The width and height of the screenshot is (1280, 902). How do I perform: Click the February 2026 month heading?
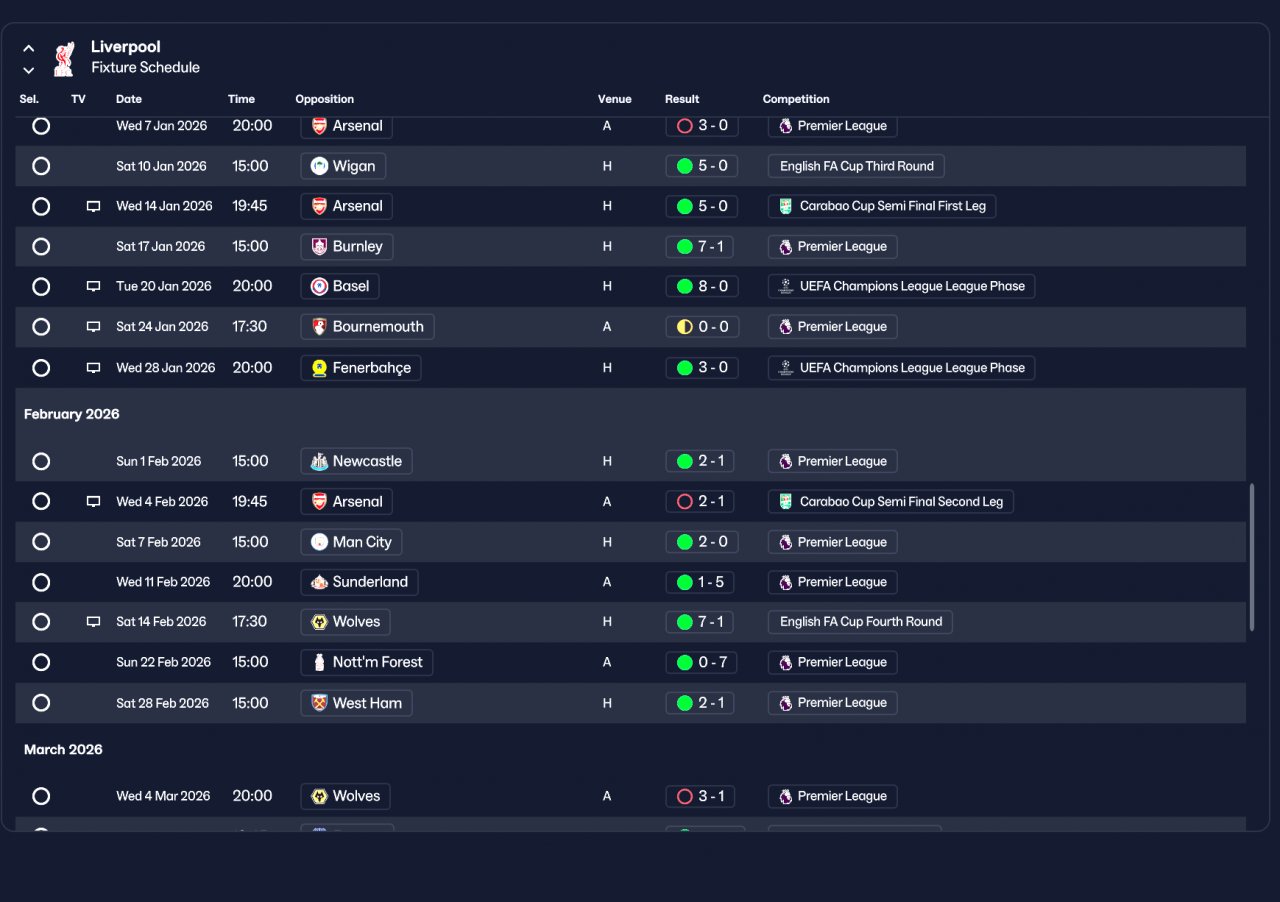pyautogui.click(x=72, y=414)
